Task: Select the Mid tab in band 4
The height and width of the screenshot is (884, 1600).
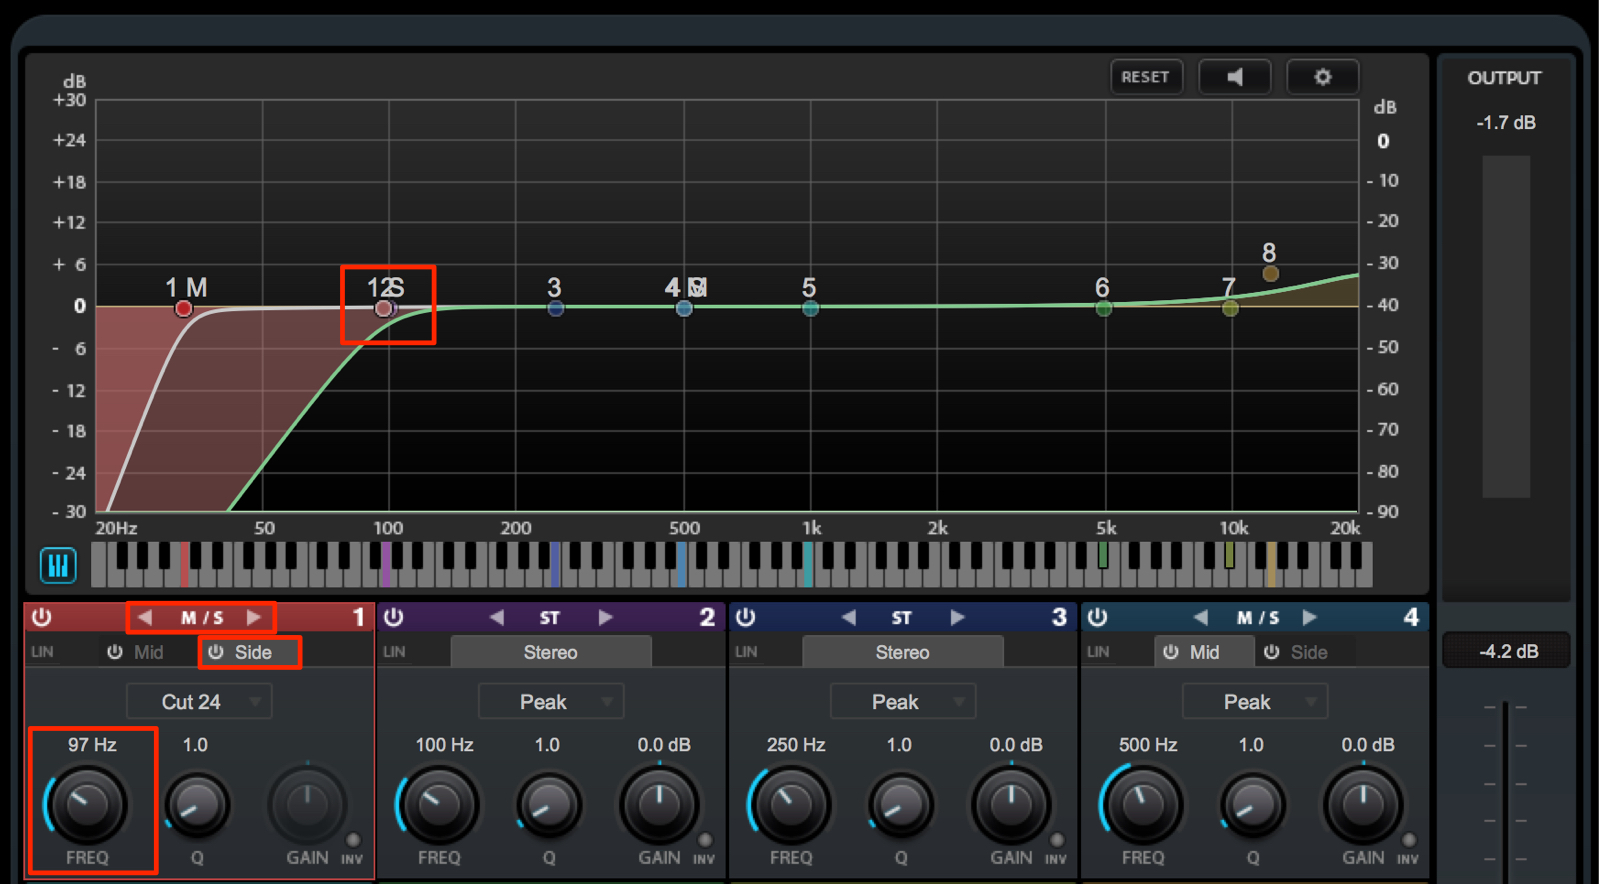Action: click(x=1204, y=652)
